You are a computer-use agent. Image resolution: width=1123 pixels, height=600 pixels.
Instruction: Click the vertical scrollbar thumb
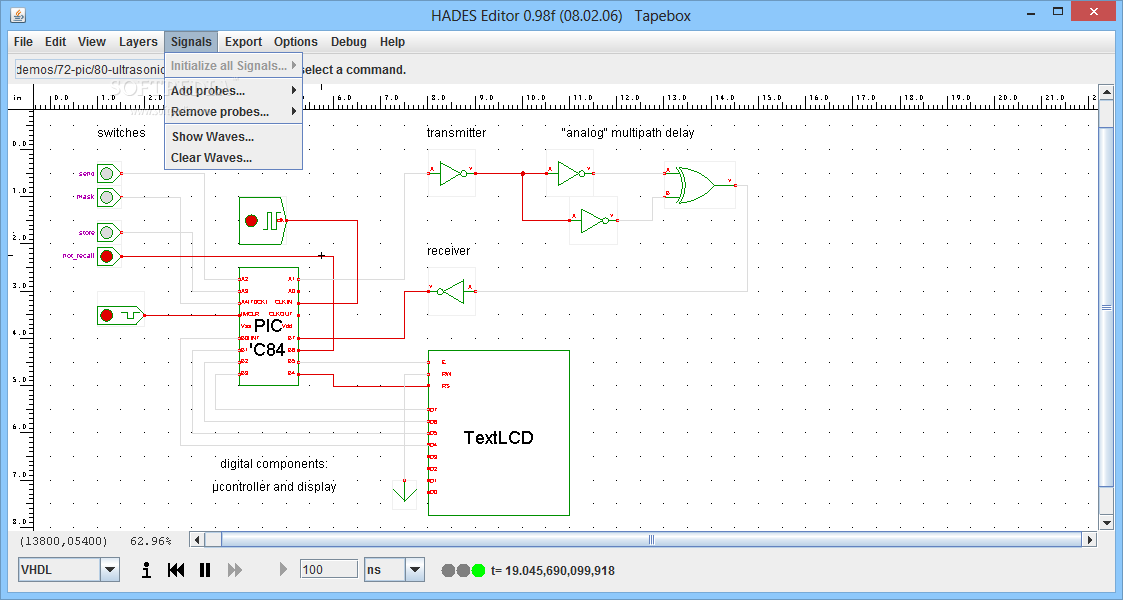tap(1107, 308)
